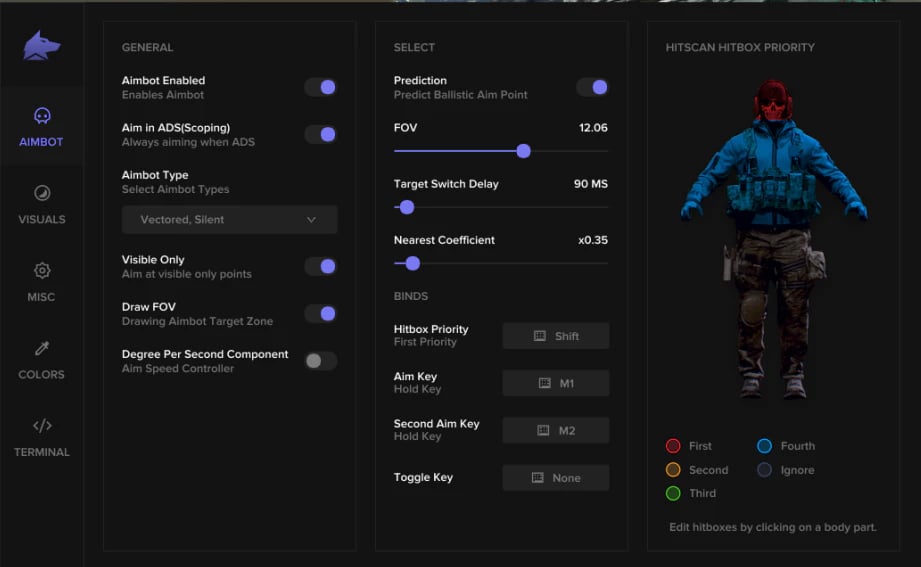This screenshot has height=567, width=921.
Task: Click 'Select Aimbot Types' description text
Action: point(176,189)
